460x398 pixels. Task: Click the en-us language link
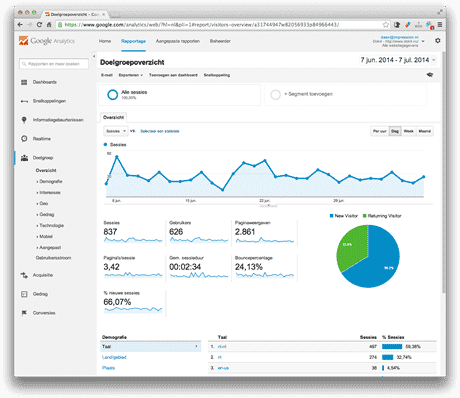coord(223,368)
